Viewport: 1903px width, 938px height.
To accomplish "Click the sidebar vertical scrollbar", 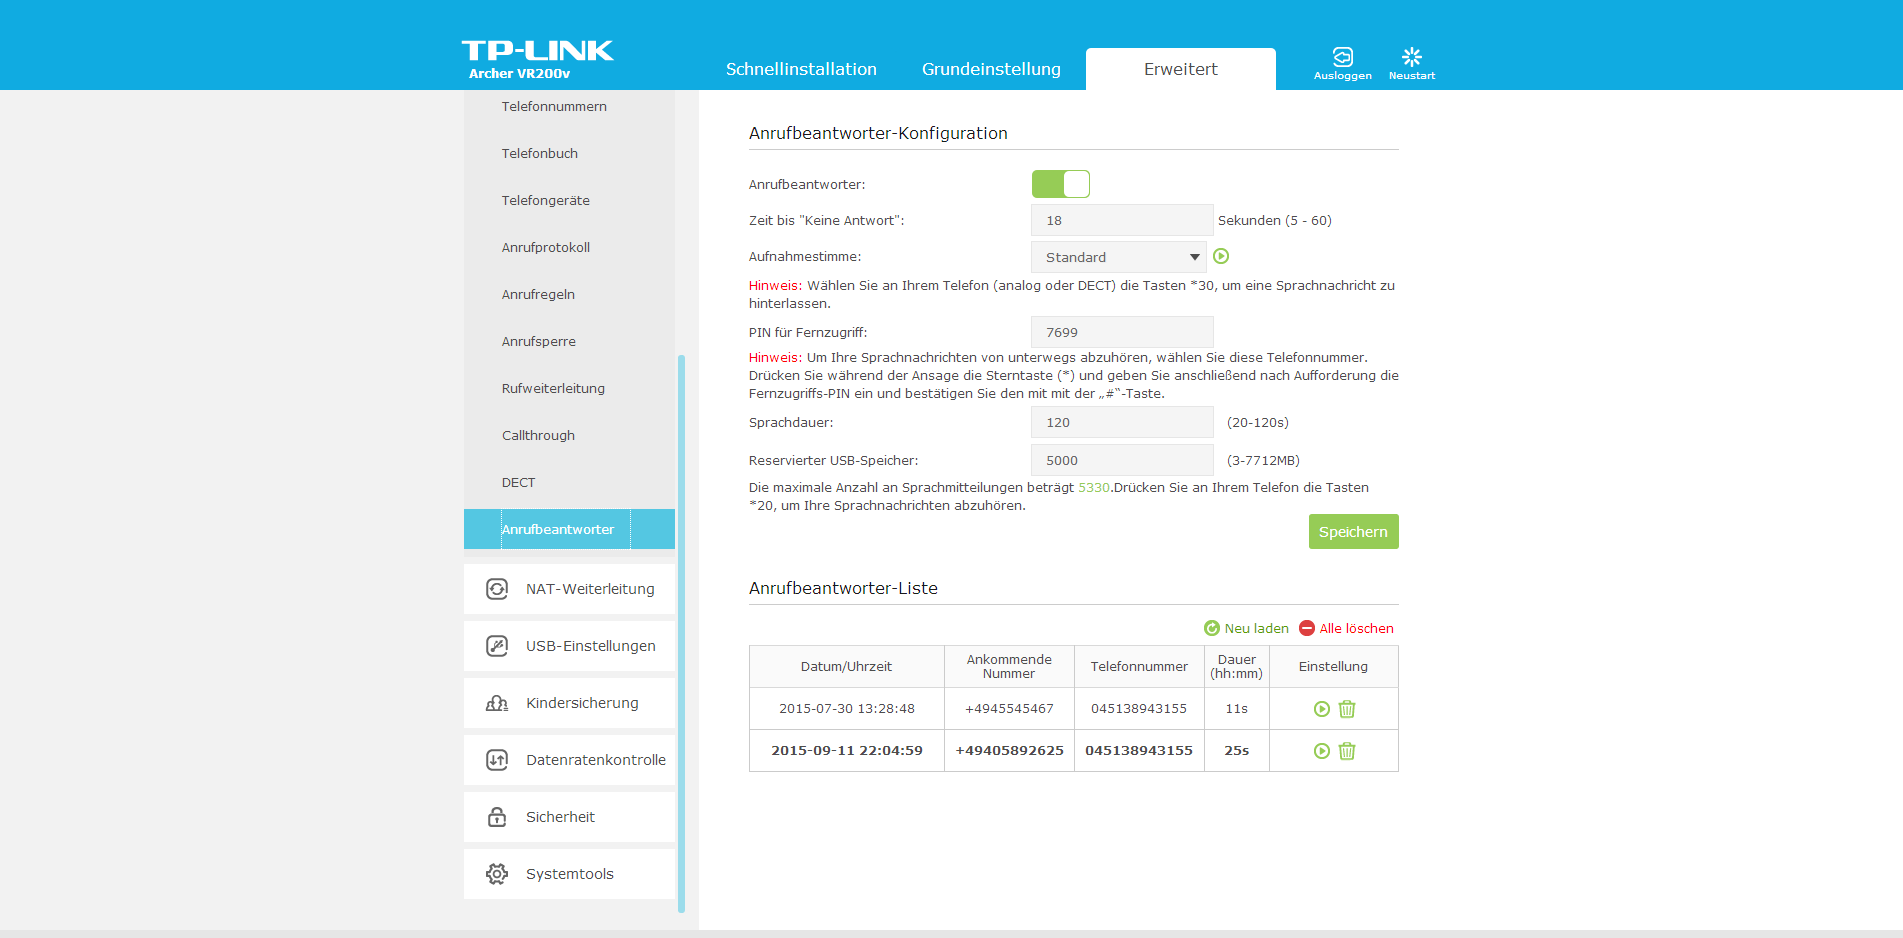I will [x=681, y=630].
